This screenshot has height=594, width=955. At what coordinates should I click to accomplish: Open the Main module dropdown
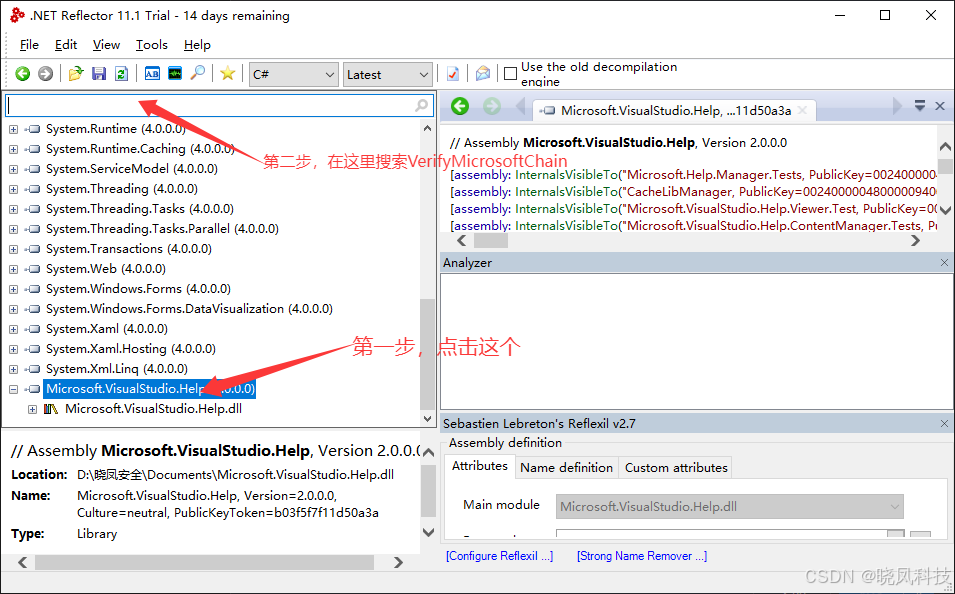click(730, 506)
